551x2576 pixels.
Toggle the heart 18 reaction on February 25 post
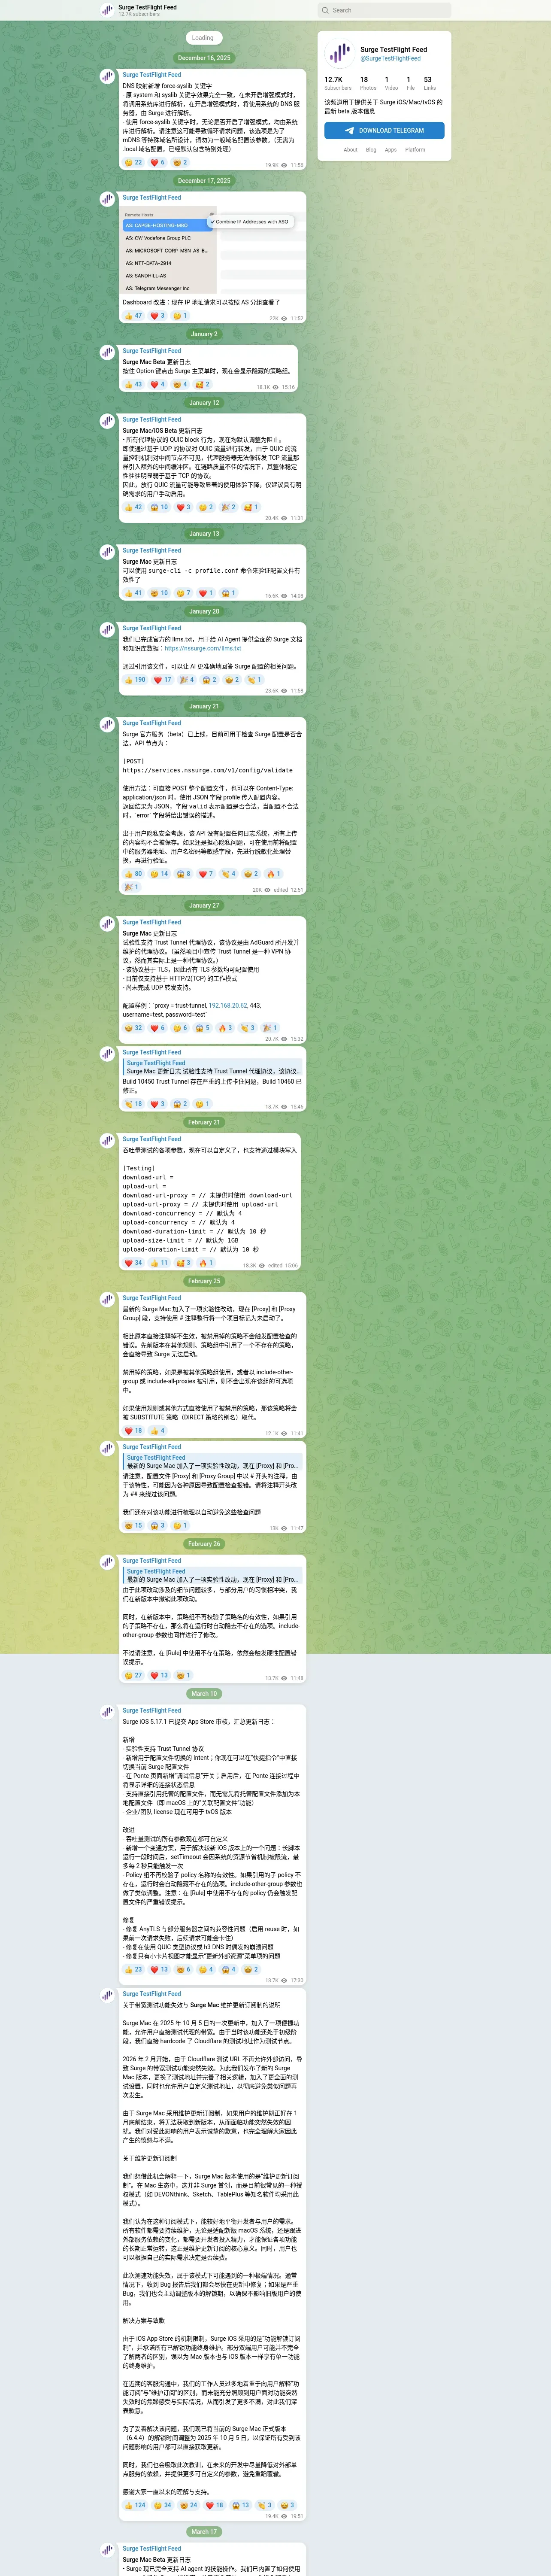click(x=133, y=1431)
